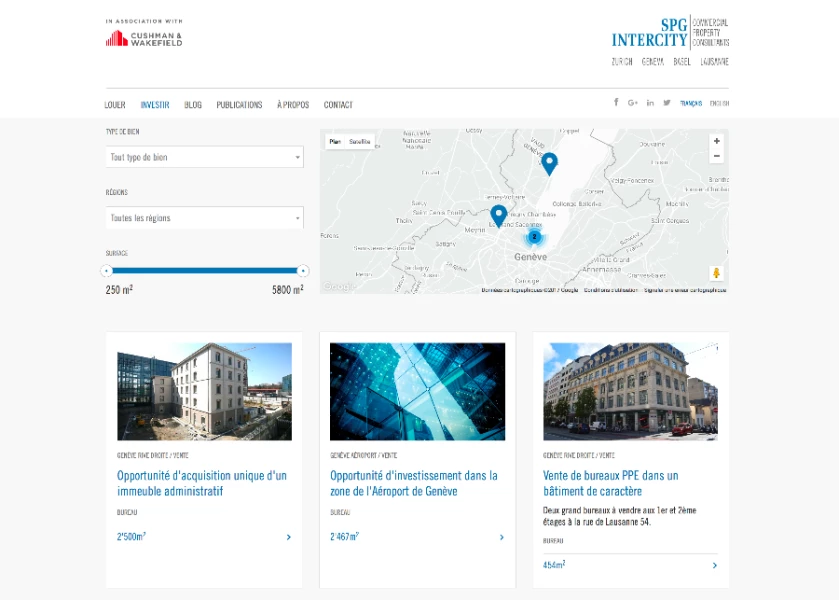Open the LinkedIn social icon
Screen dimensions: 839x600
coord(650,103)
